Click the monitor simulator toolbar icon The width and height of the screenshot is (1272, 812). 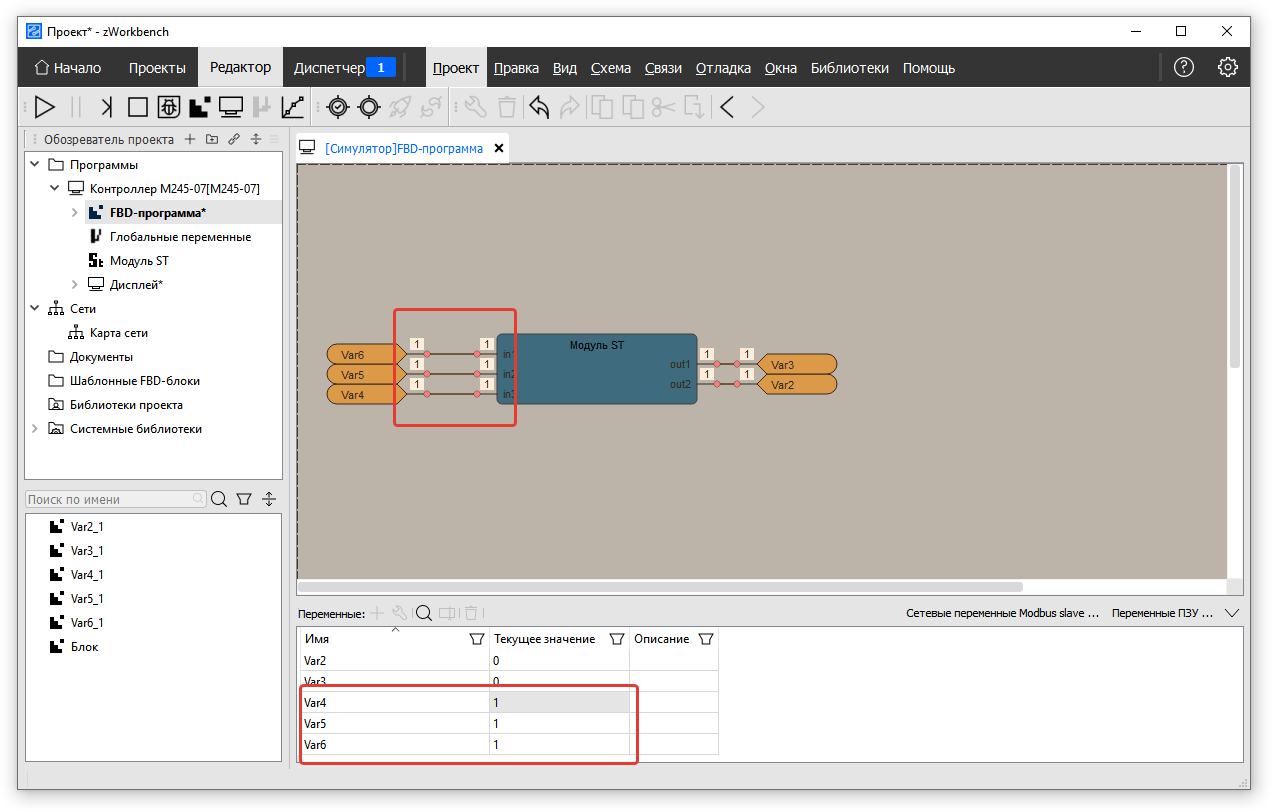(x=231, y=107)
